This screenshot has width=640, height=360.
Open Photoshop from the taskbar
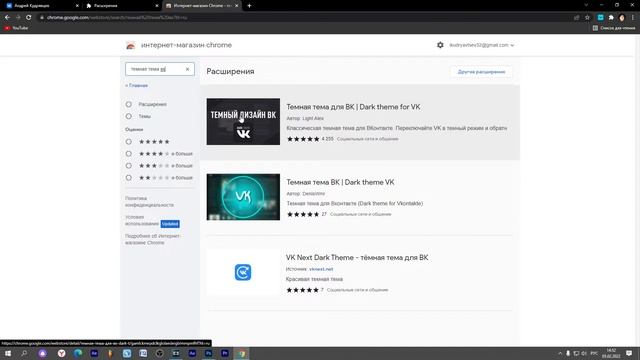pyautogui.click(x=209, y=353)
